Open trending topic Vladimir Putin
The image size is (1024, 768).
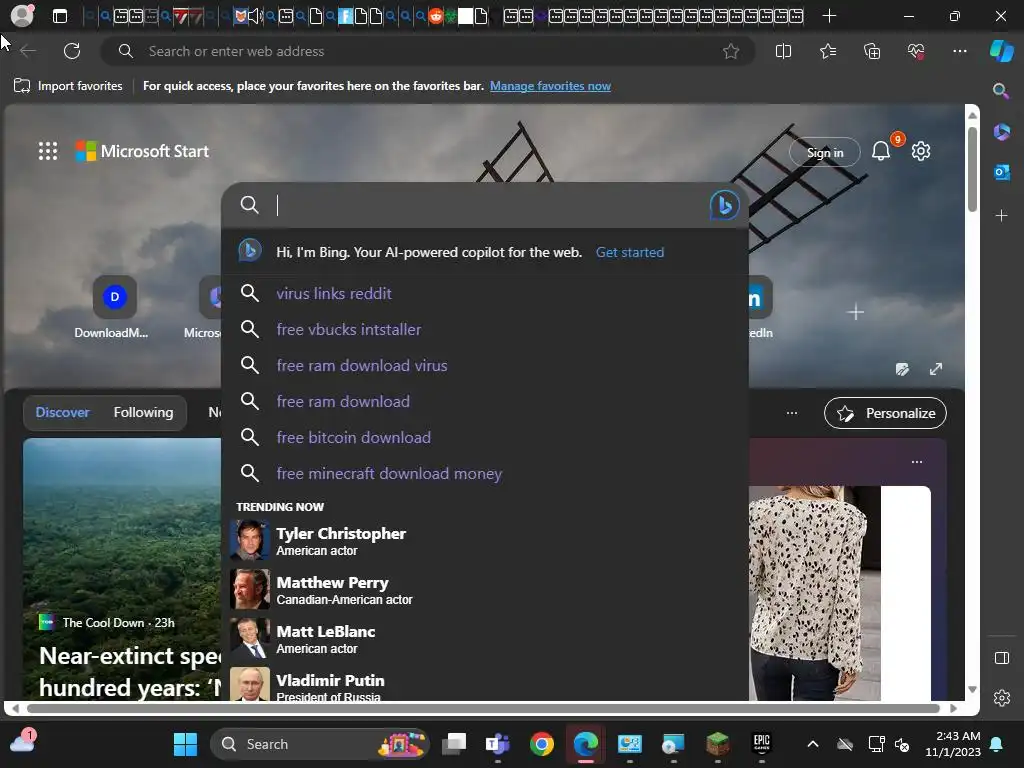[485, 684]
